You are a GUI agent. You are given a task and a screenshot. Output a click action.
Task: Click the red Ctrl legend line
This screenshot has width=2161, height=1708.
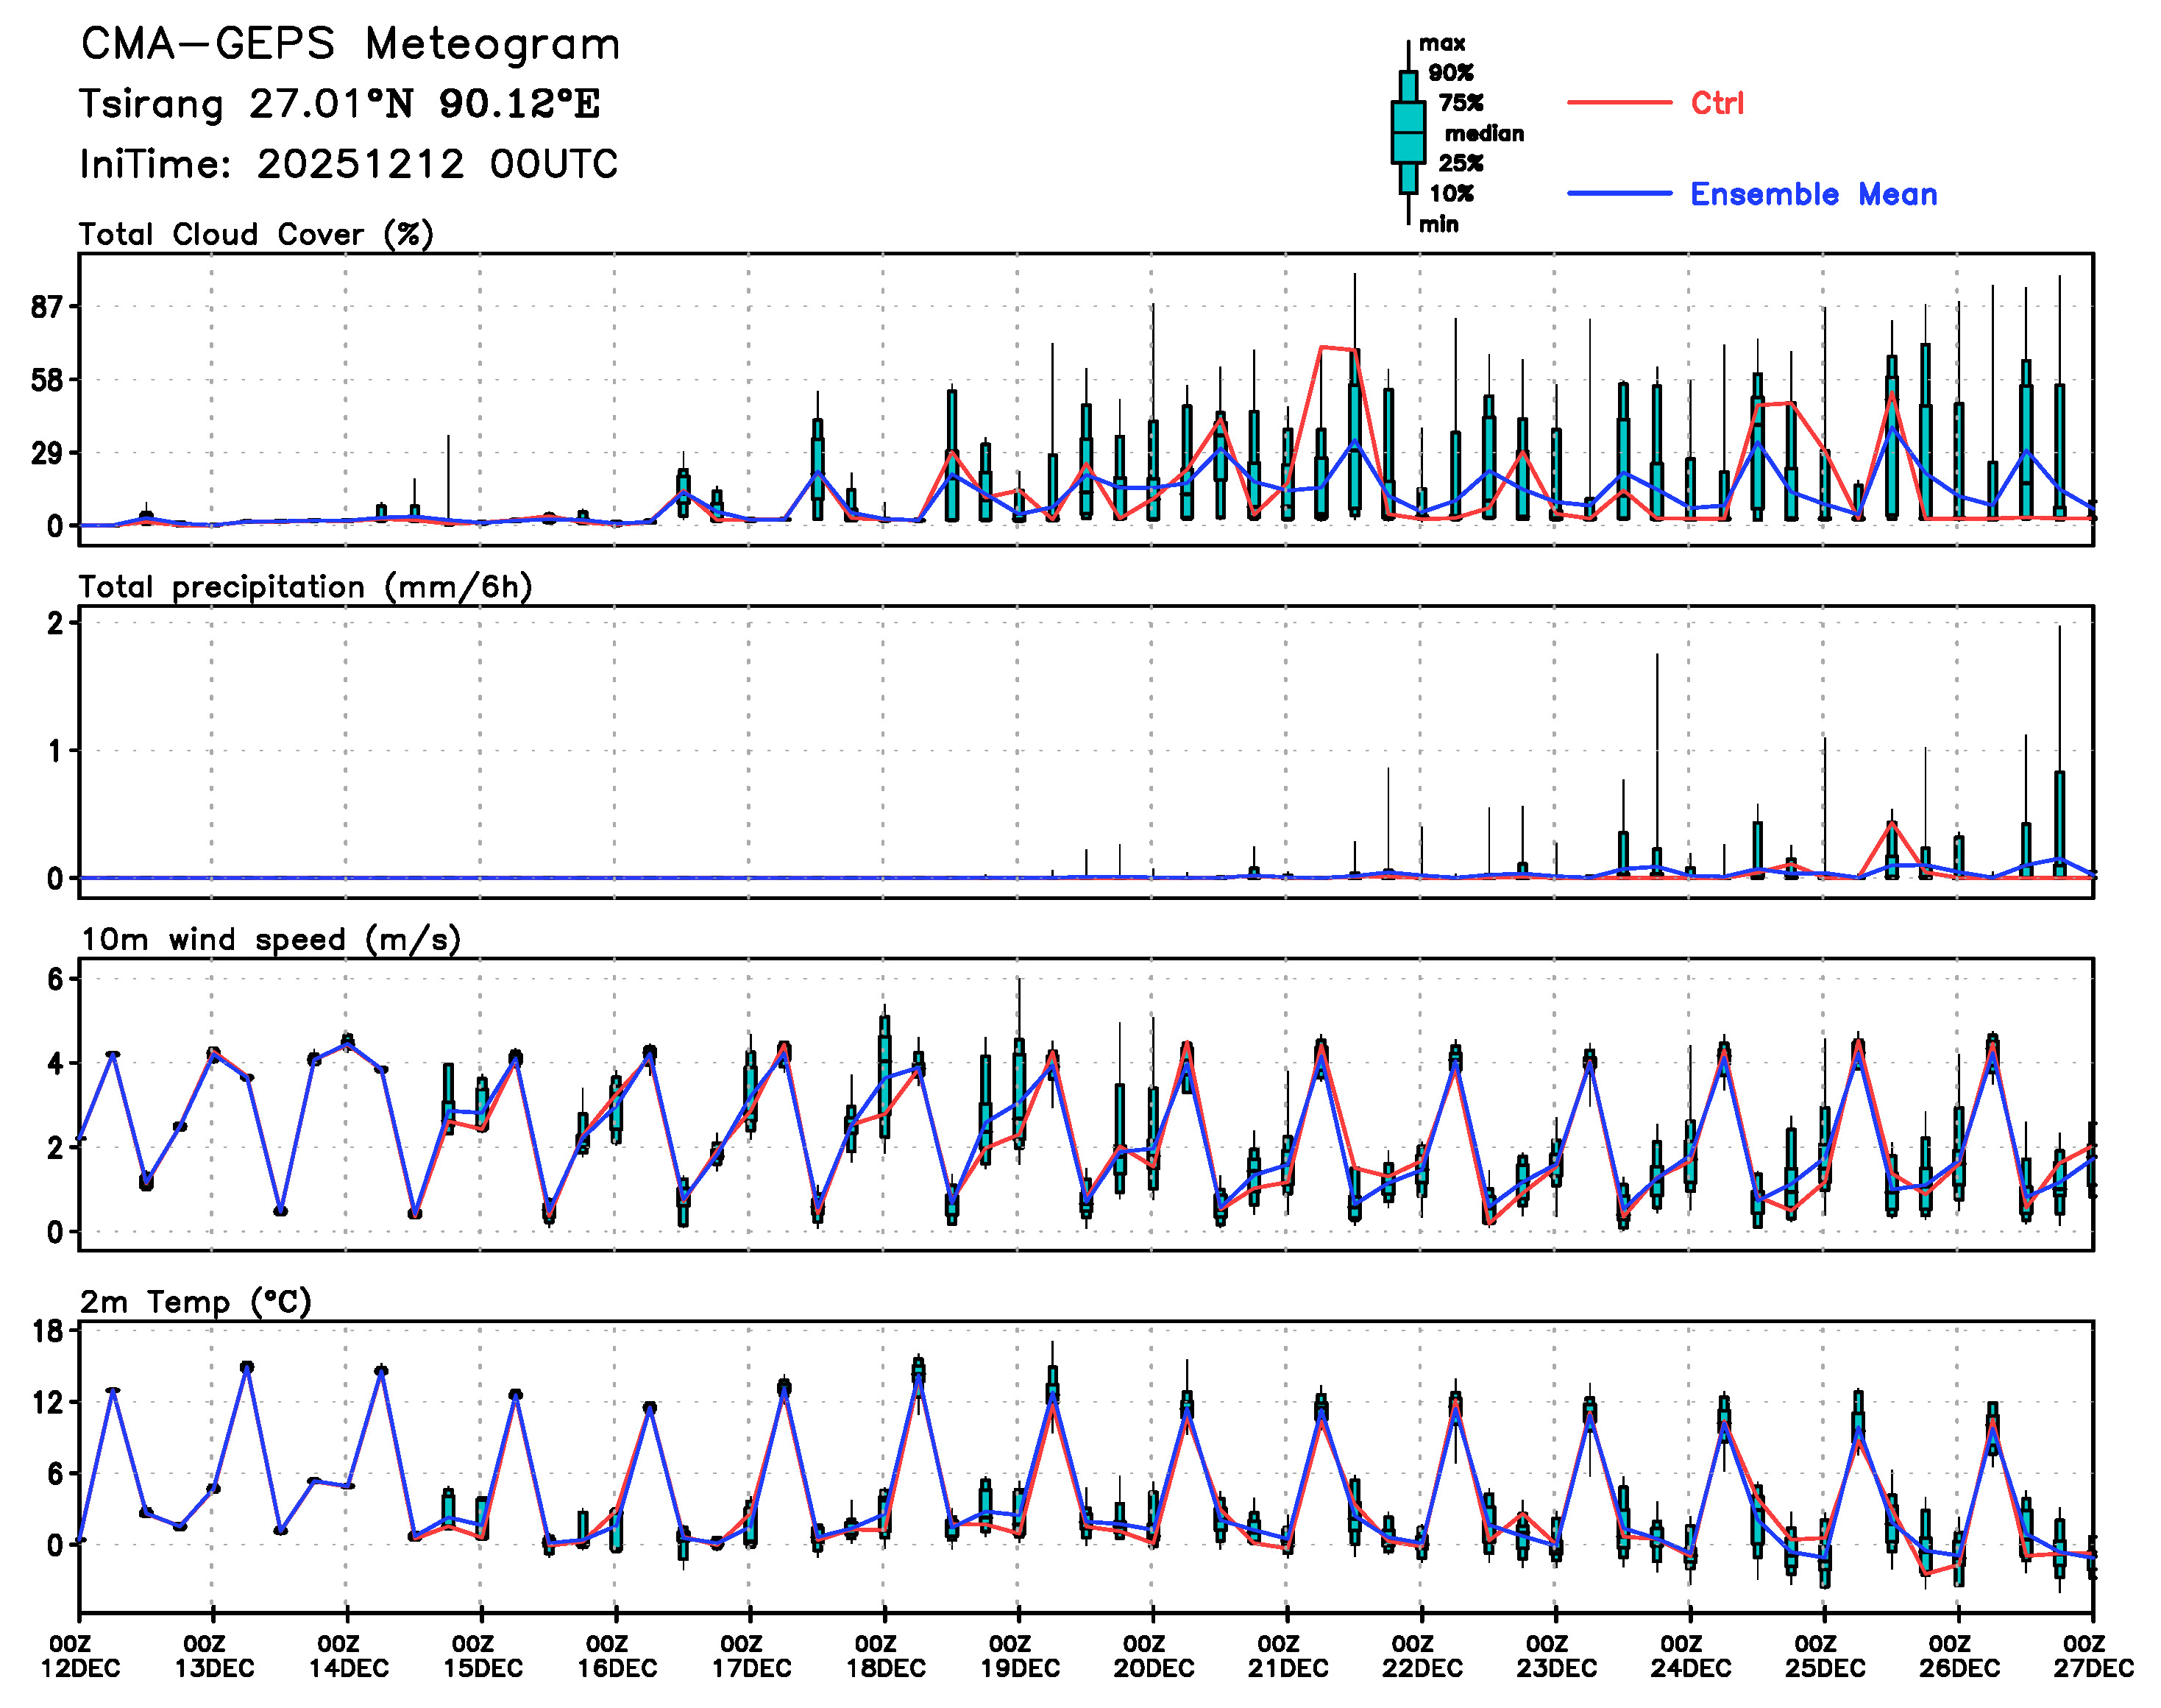click(x=1619, y=103)
